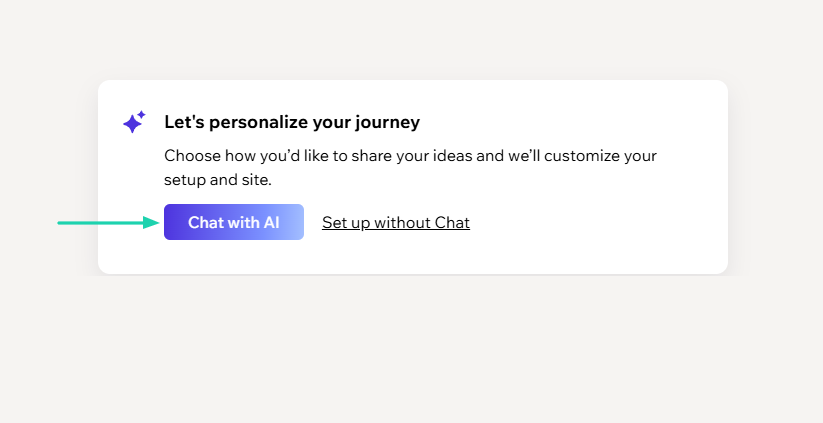Start personalizing by chatting with AI
The image size is (823, 423).
pyautogui.click(x=233, y=222)
